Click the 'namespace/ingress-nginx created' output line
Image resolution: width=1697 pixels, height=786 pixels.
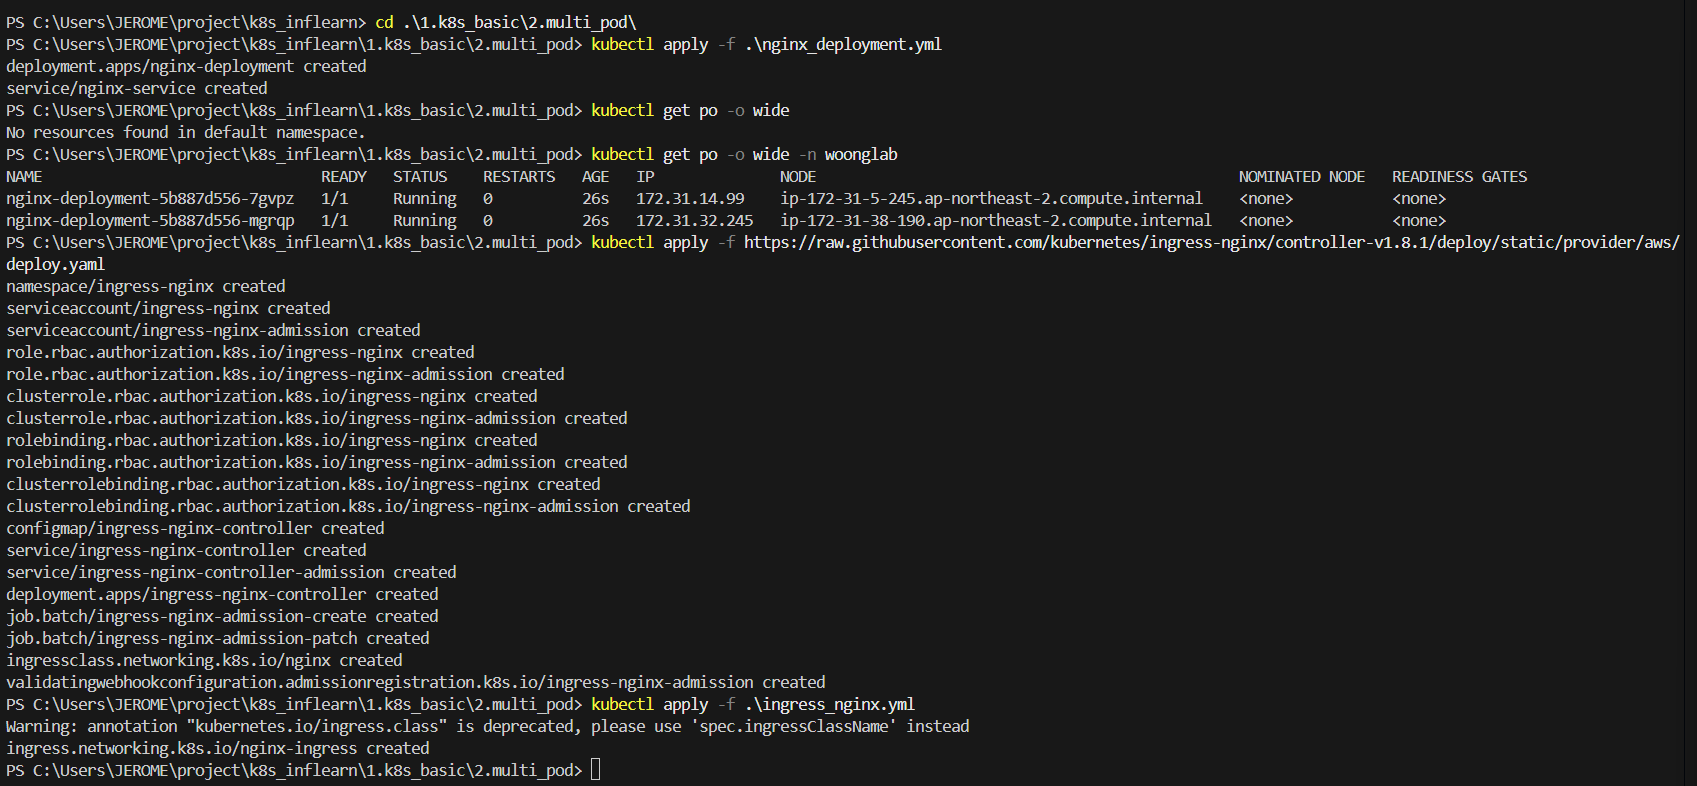pyautogui.click(x=146, y=287)
